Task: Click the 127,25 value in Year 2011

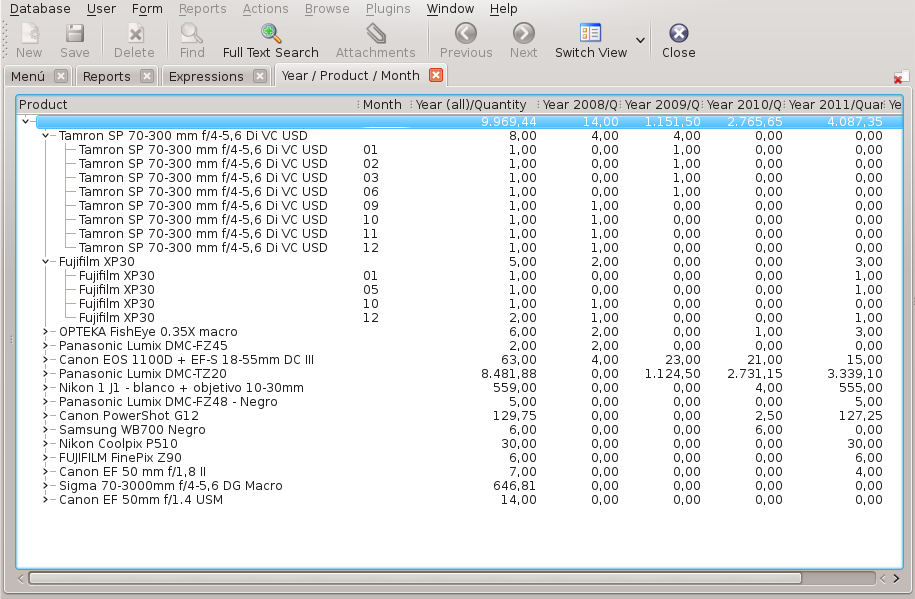Action: [861, 416]
